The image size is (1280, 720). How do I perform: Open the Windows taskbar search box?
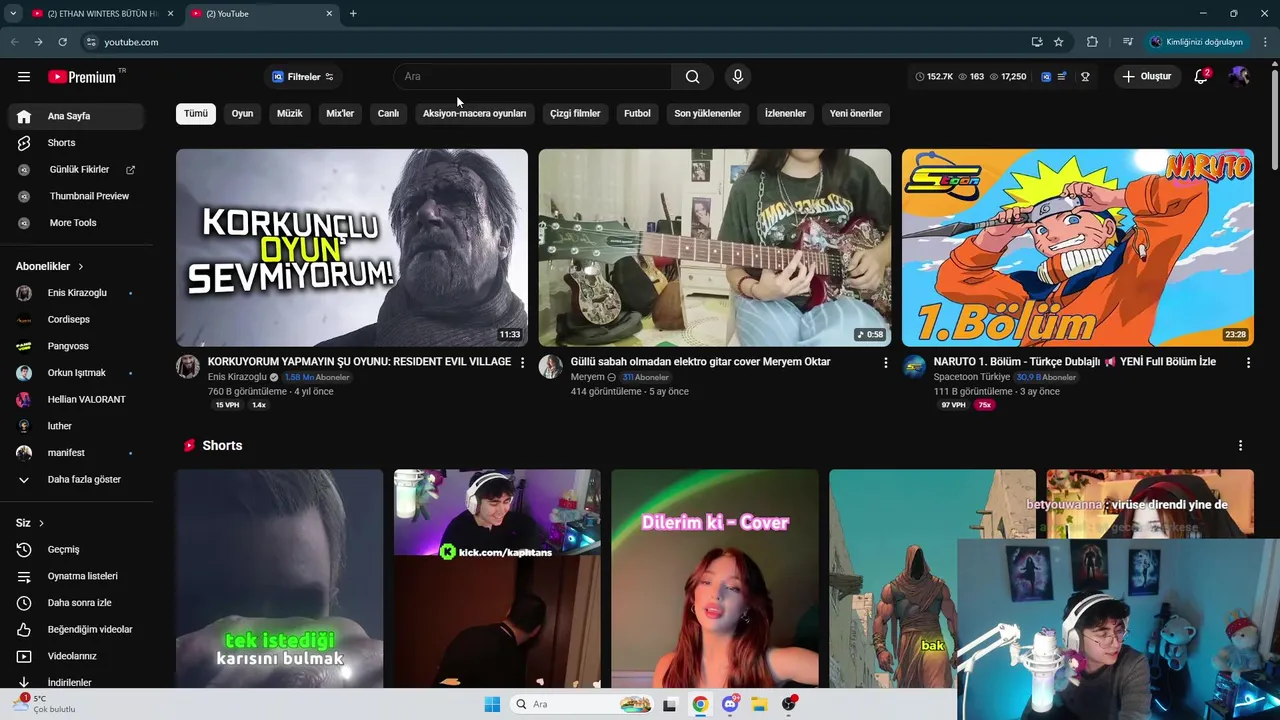(x=582, y=704)
